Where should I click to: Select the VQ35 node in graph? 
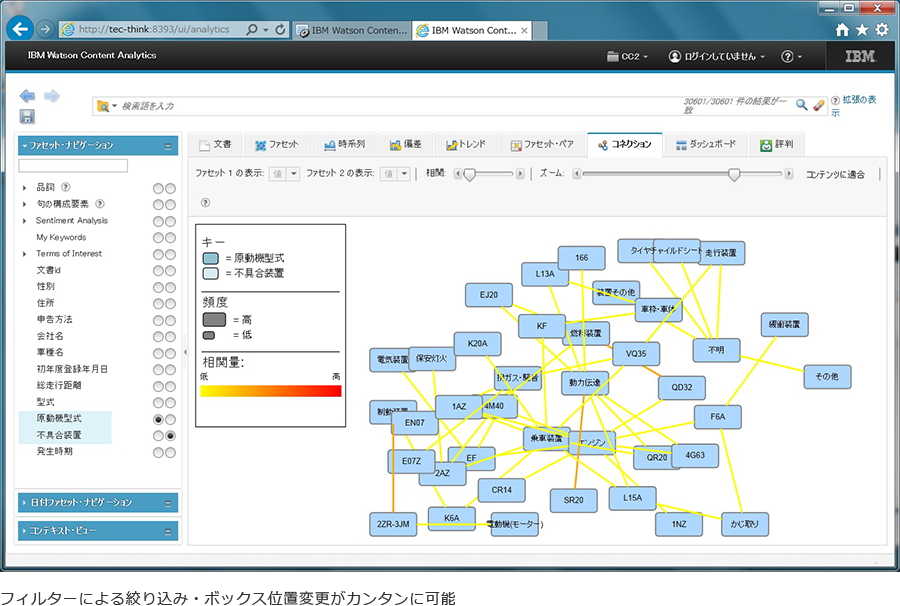click(635, 354)
